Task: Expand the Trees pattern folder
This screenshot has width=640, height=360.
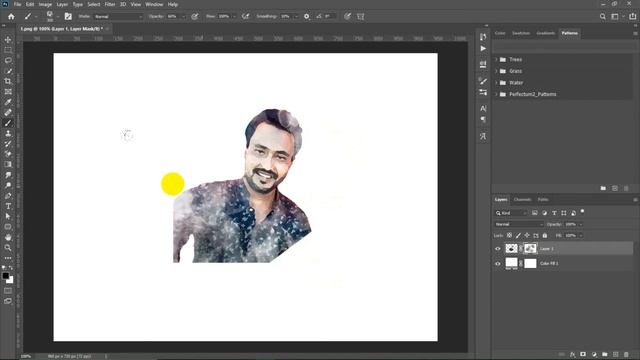Action: [x=496, y=60]
